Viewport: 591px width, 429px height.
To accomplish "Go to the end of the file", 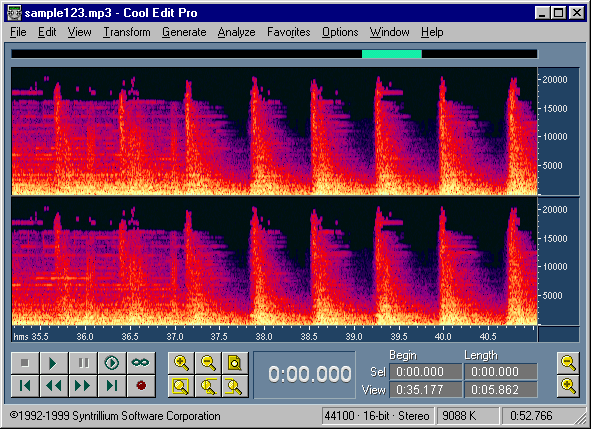I will coord(112,386).
